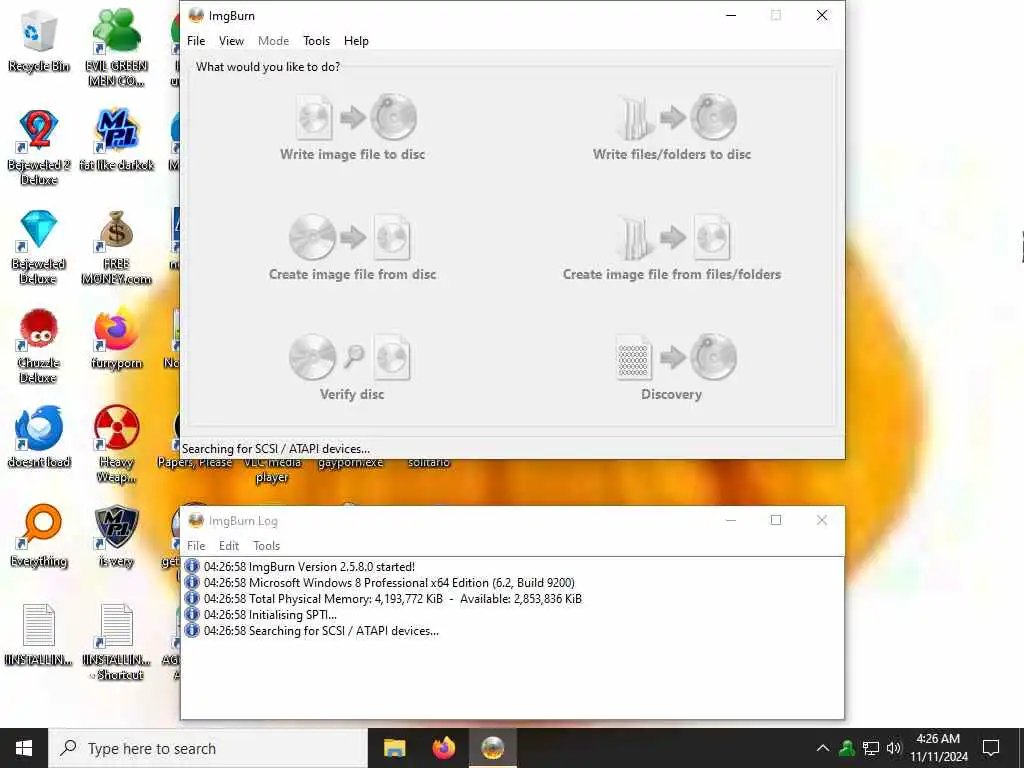
Task: Open the ImgBurn View menu
Action: 231,40
